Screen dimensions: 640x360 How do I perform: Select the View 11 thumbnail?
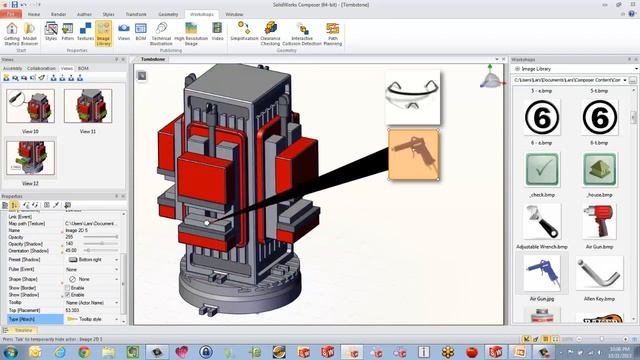(x=88, y=106)
